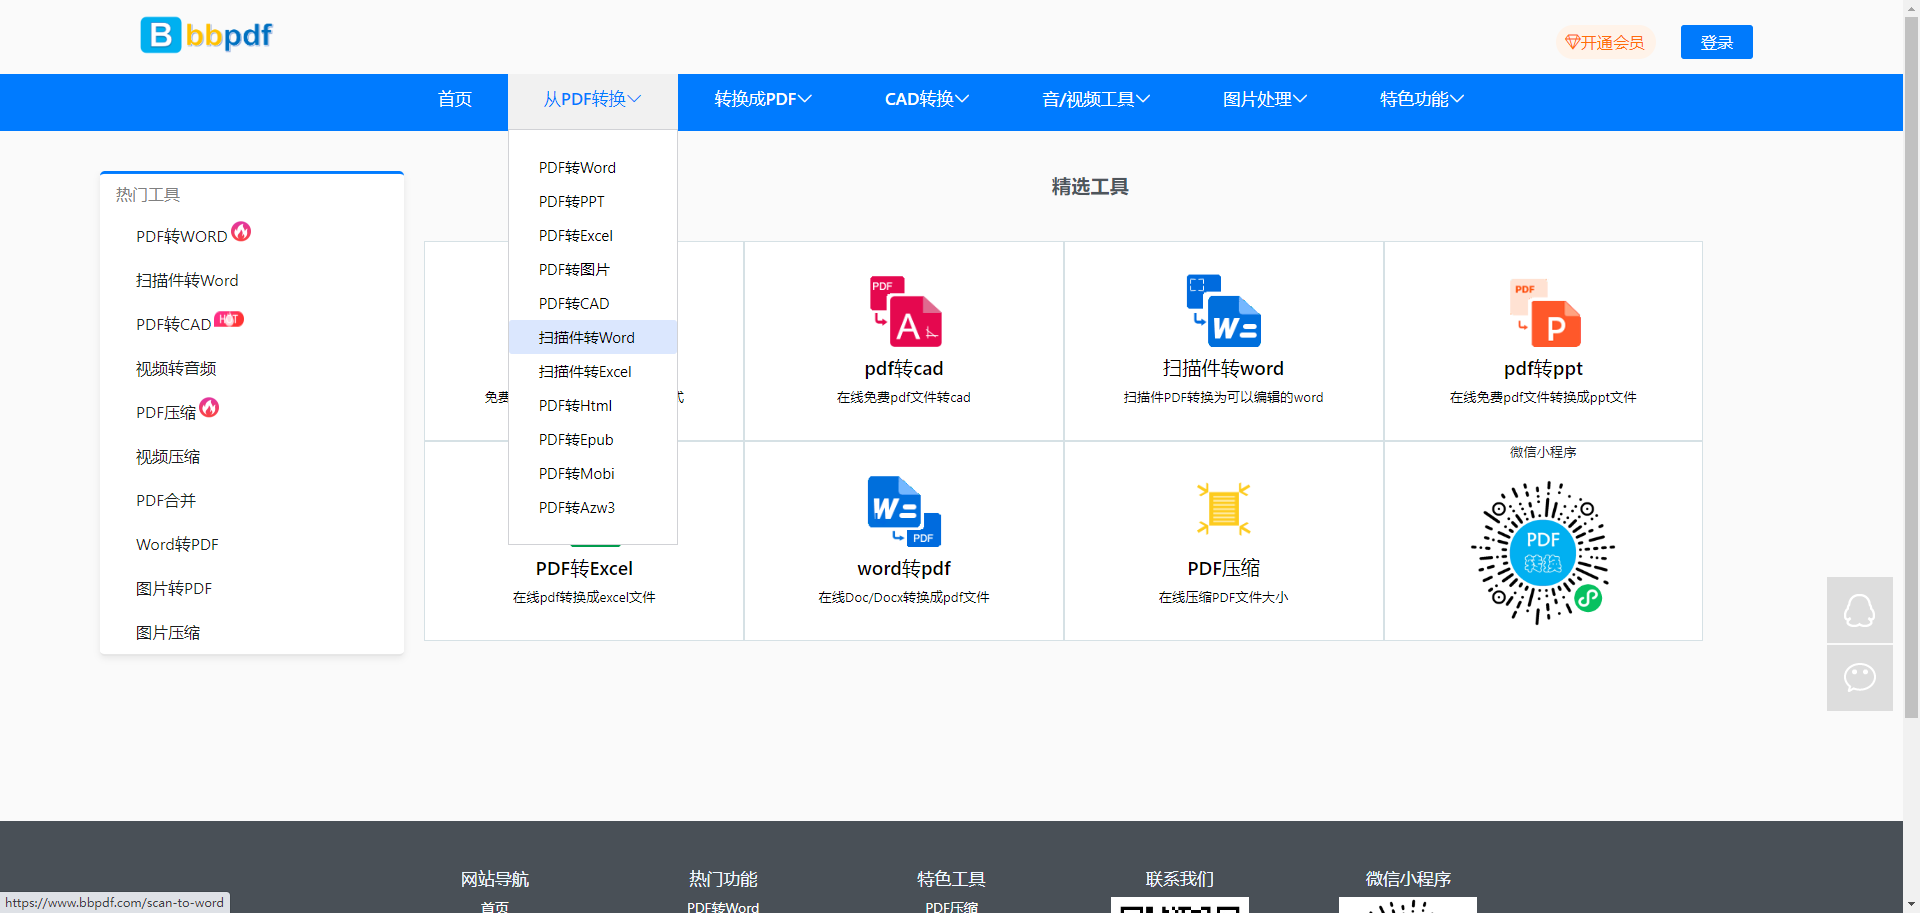Open PDF转CAD in hot tools sidebar
The height and width of the screenshot is (913, 1920).
pyautogui.click(x=173, y=324)
